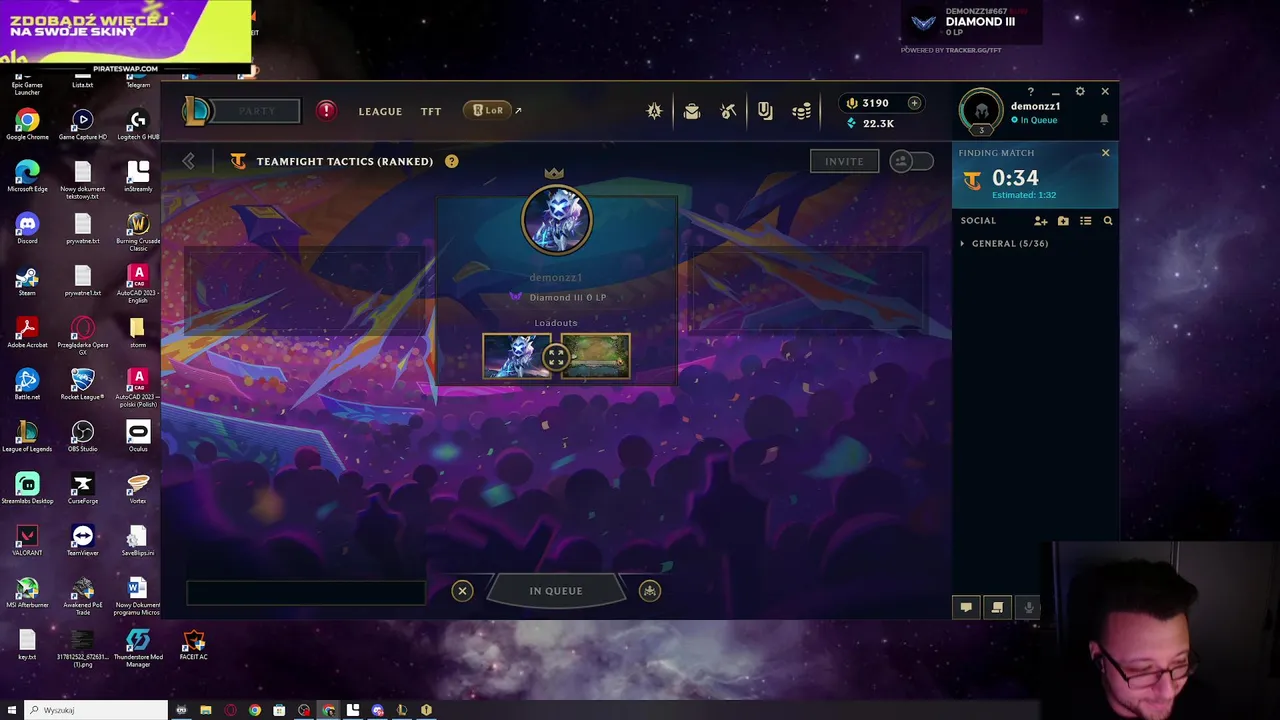Select the Little Legend loadout thumbnail
The image size is (1280, 720).
[516, 357]
